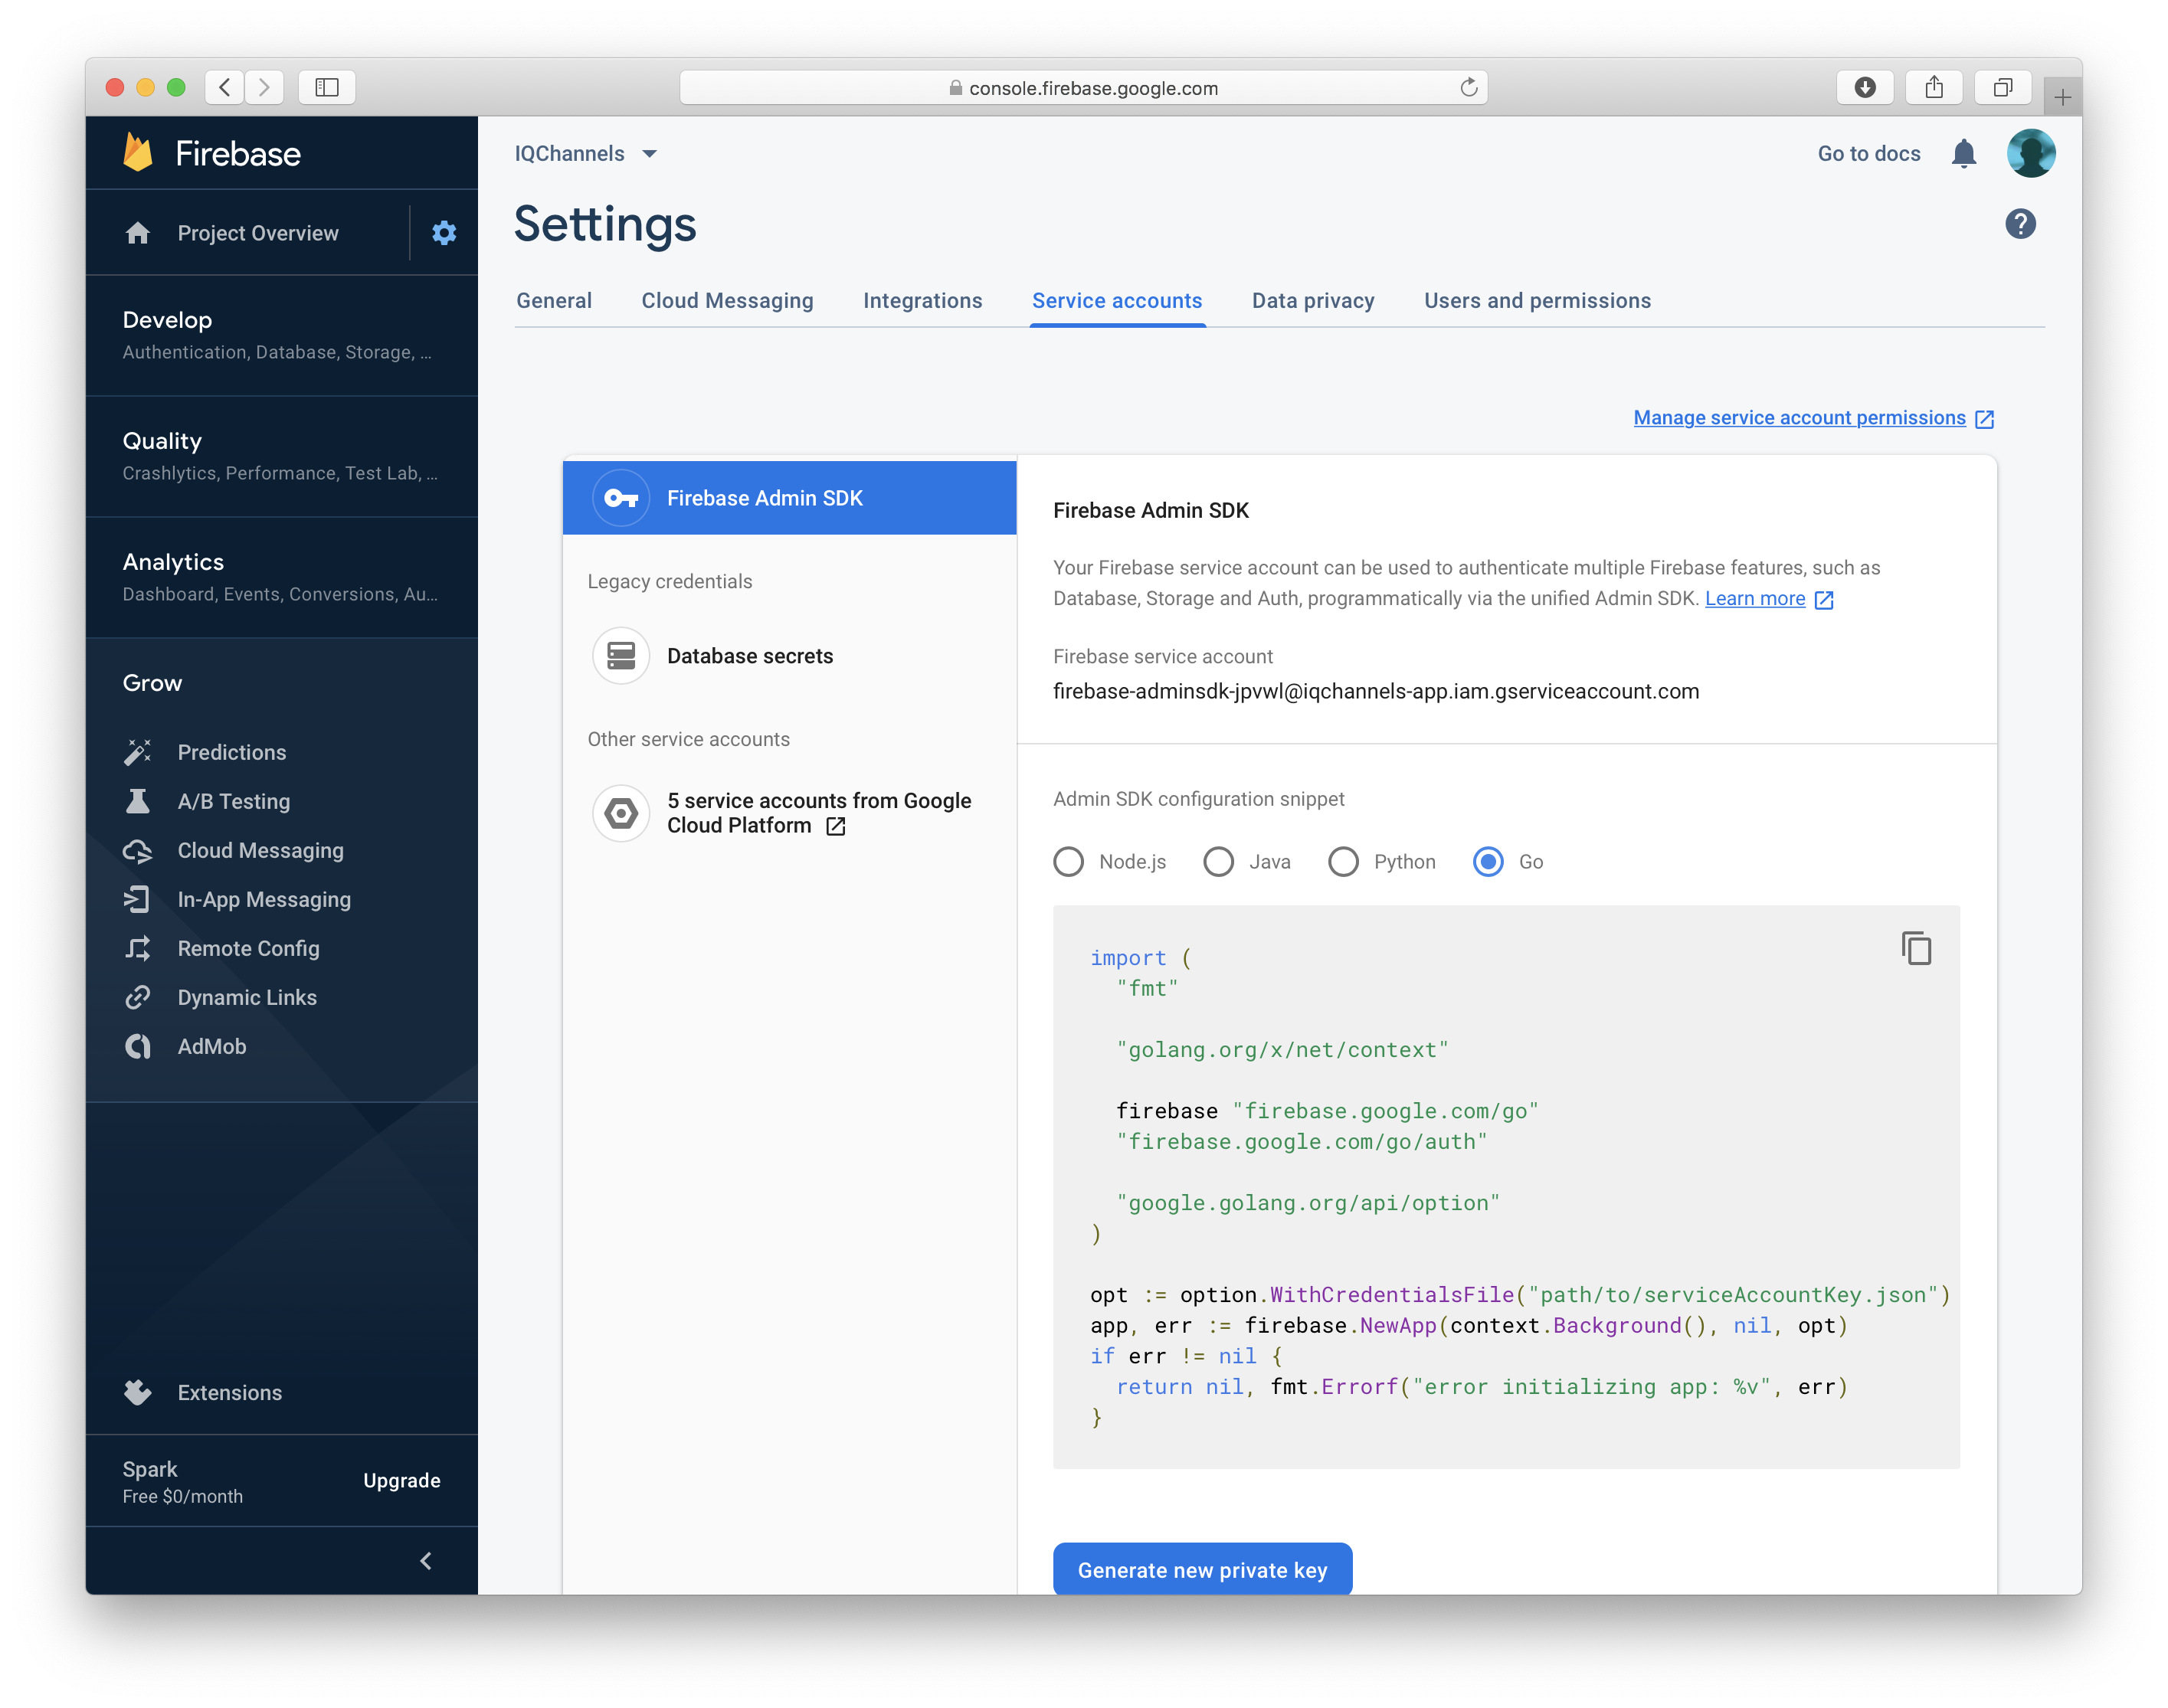Select Firebase Admin SDK in list
Viewport: 2168px width, 1708px height.
(790, 498)
